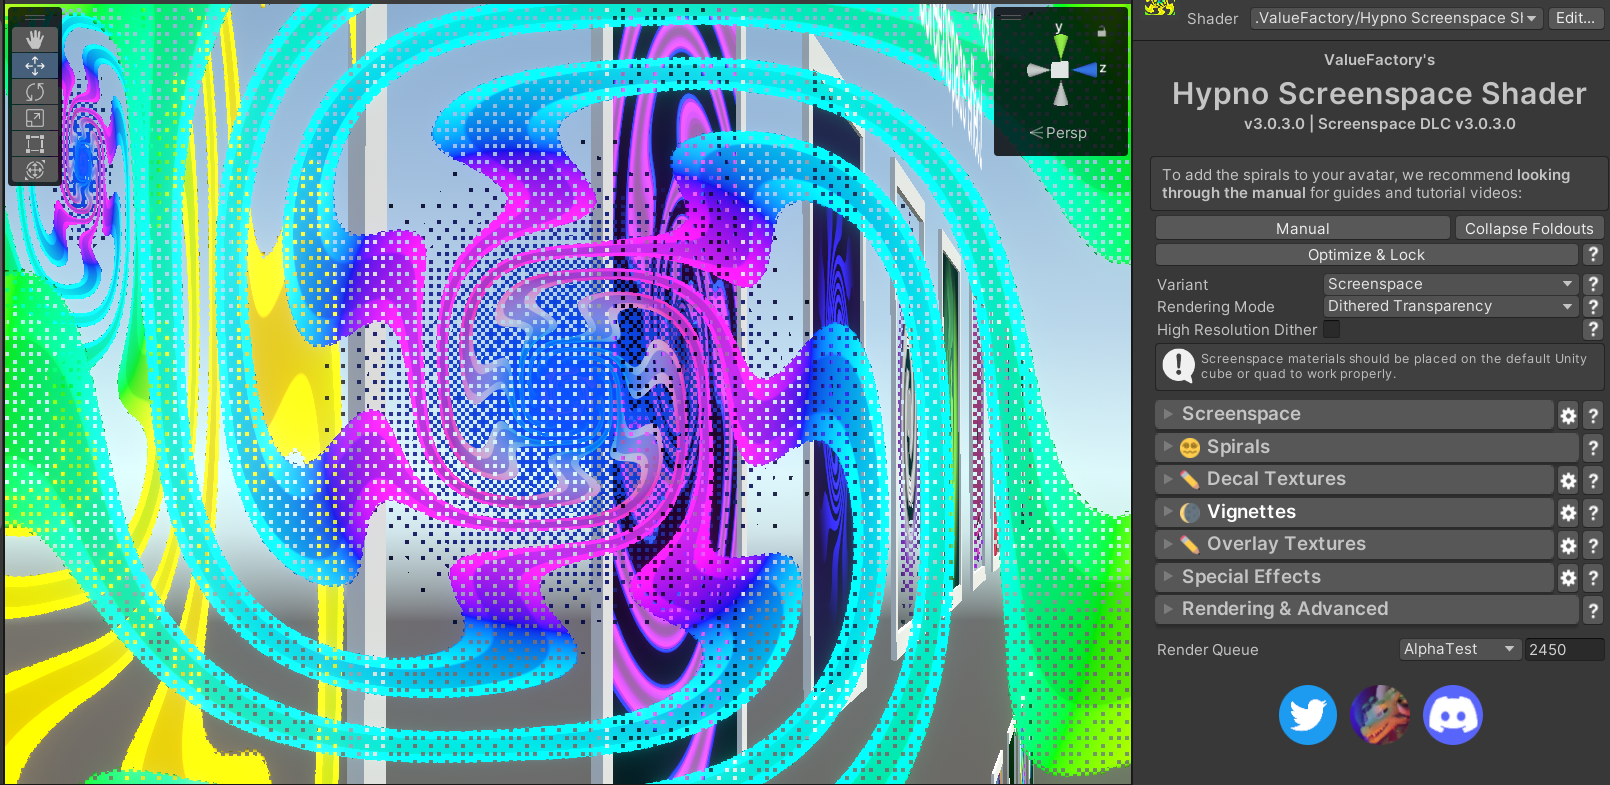Click the center cube of scene gizmo
1610x785 pixels.
tap(1060, 70)
